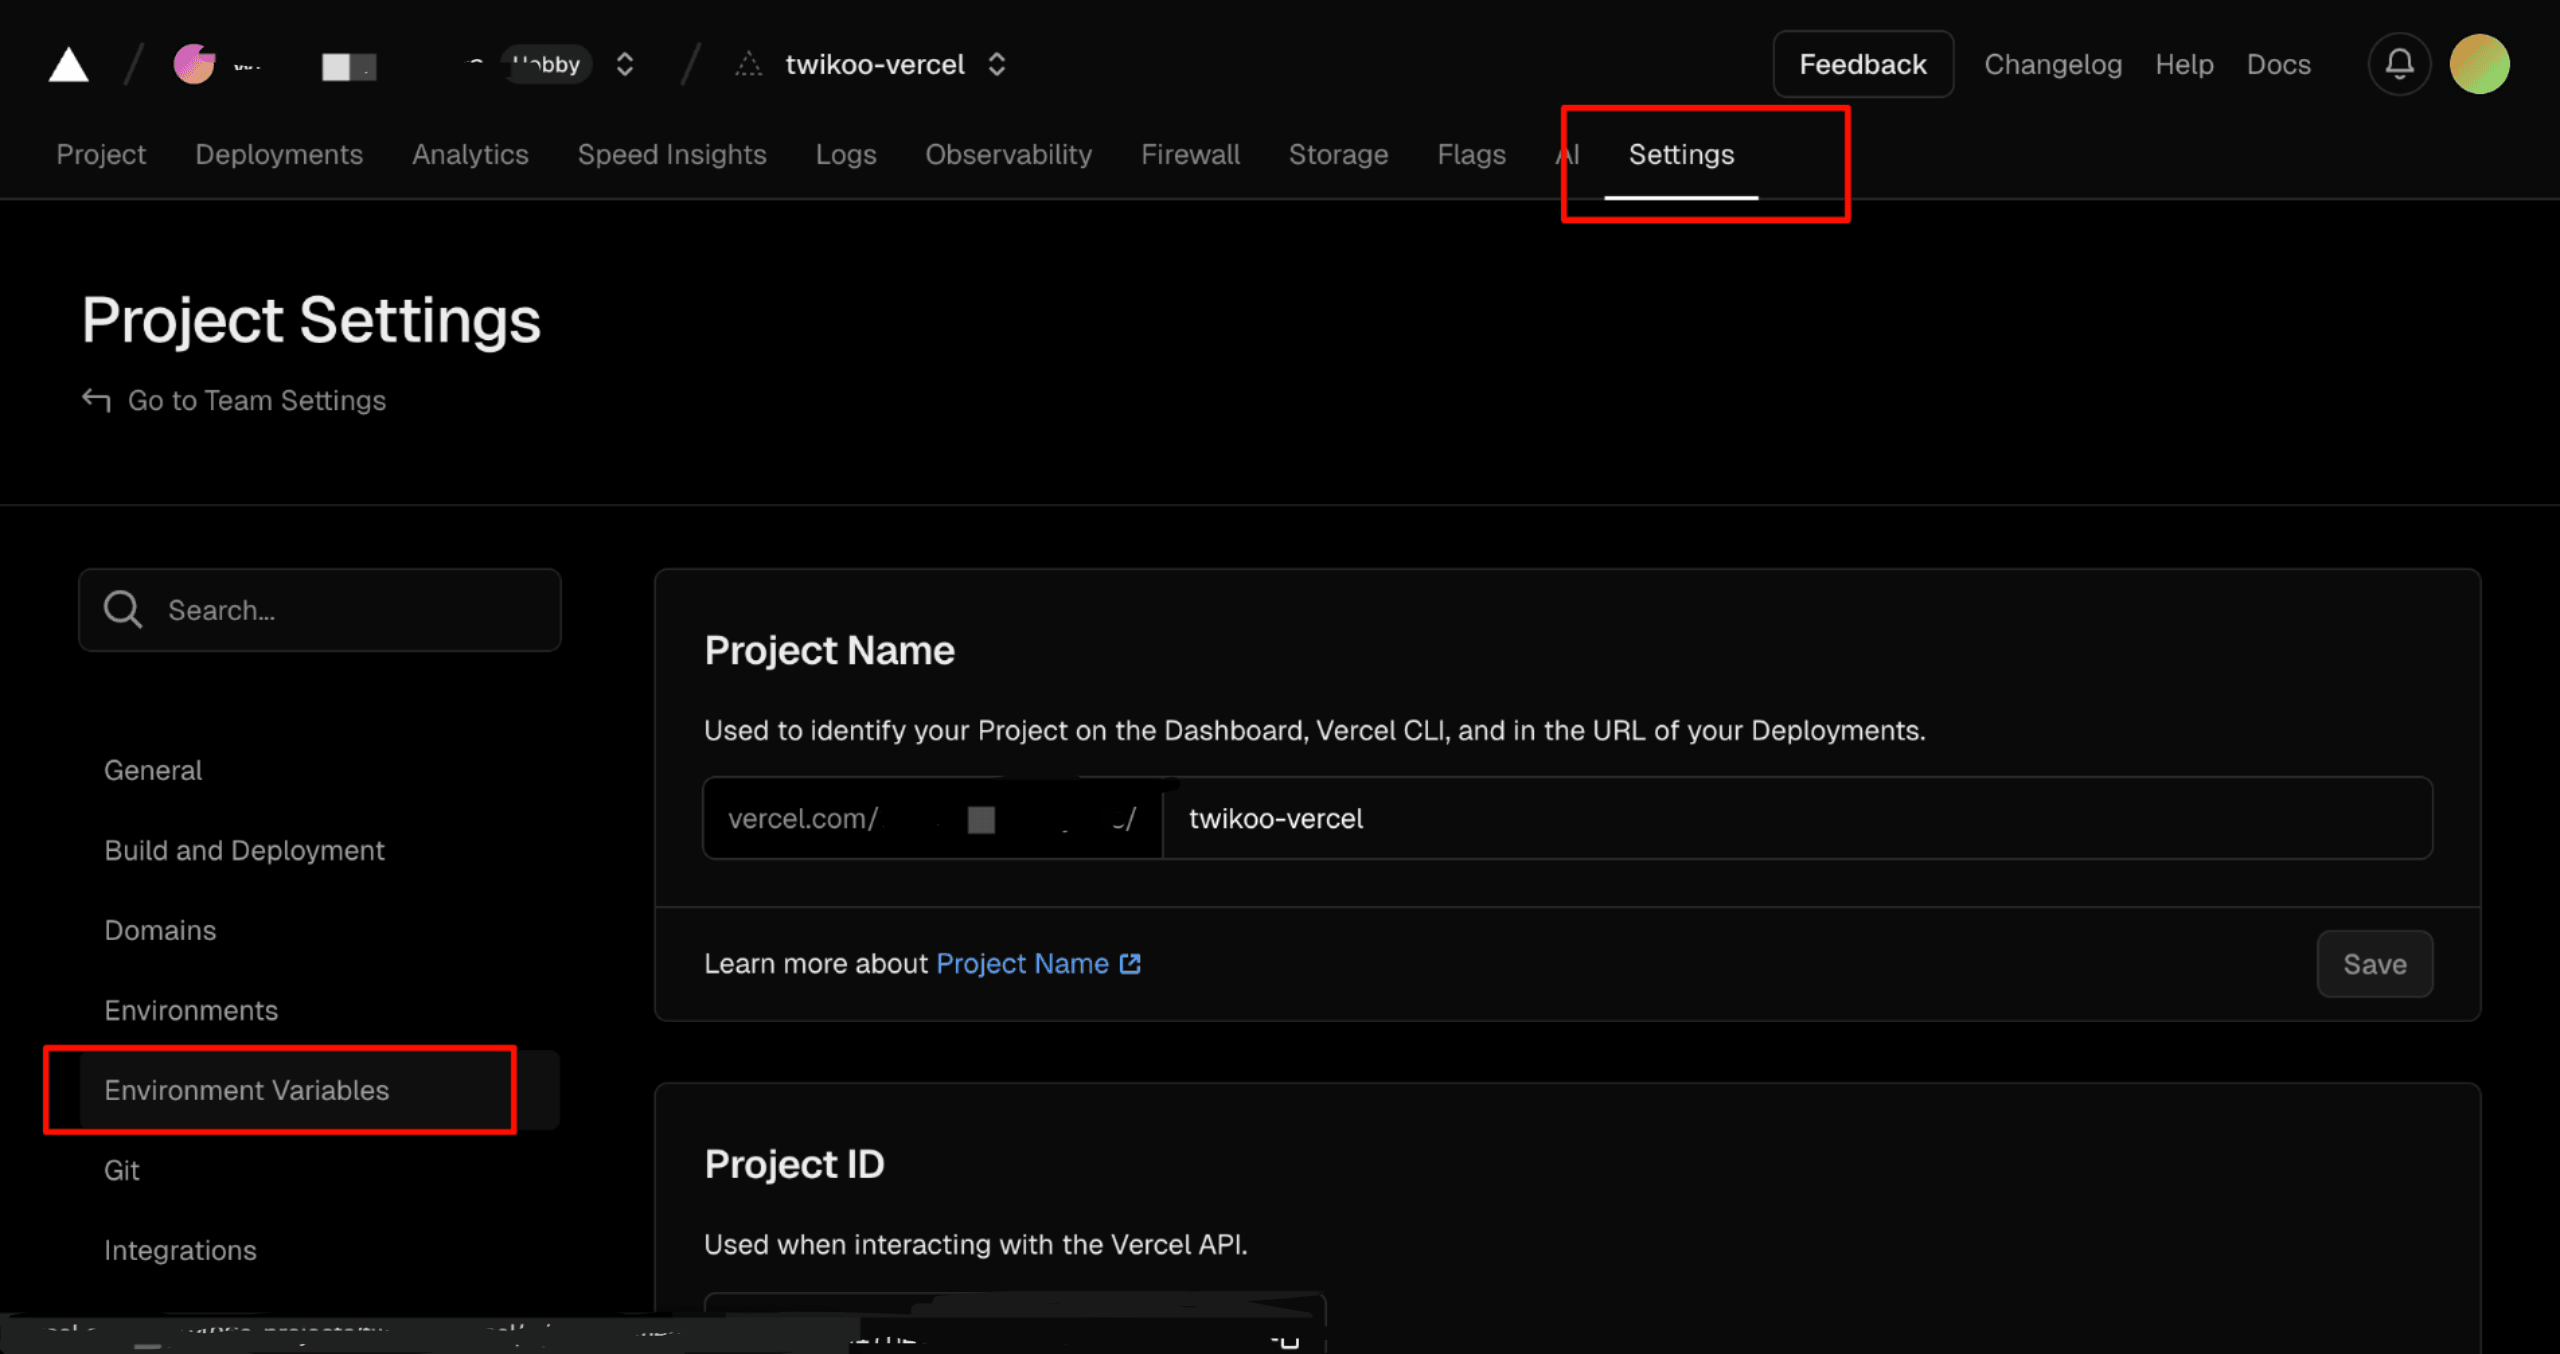This screenshot has width=2560, height=1354.
Task: Open the twikoo-vercel project switcher chevrons
Action: [x=996, y=64]
